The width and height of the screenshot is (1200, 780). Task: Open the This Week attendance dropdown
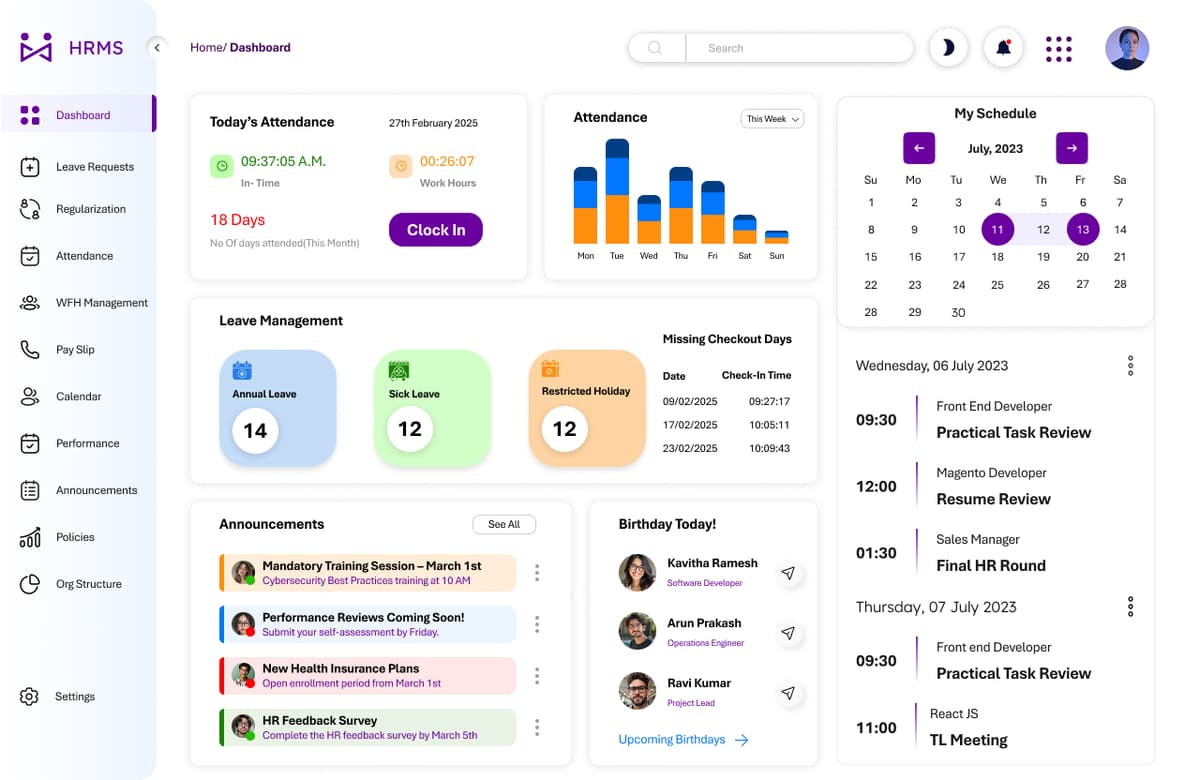pyautogui.click(x=771, y=118)
